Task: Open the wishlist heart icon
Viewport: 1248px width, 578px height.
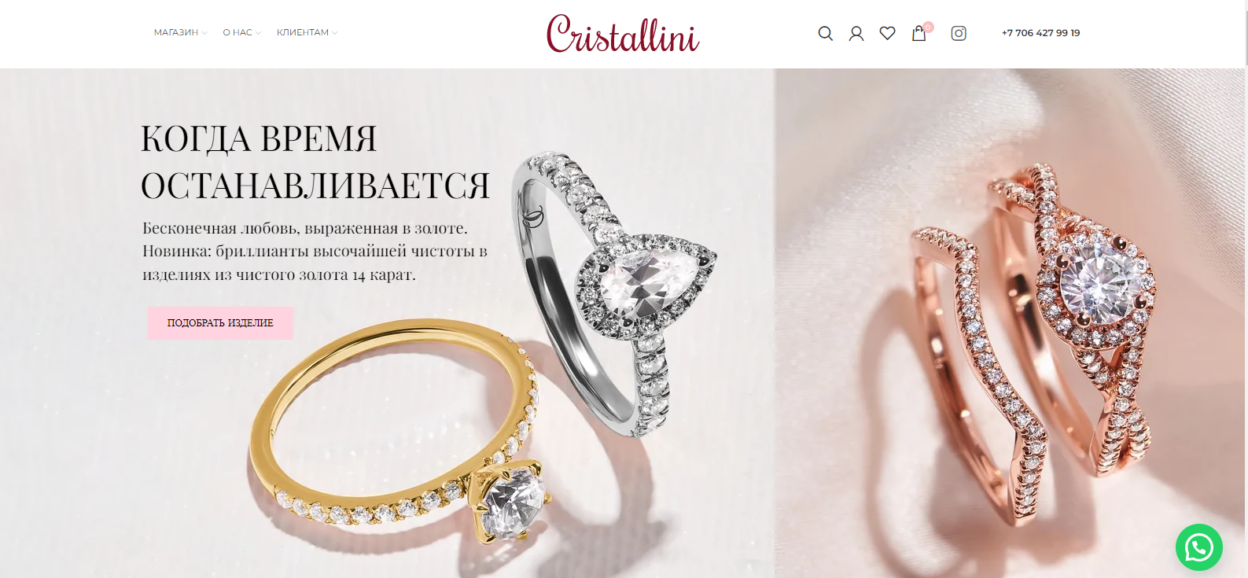Action: [x=887, y=33]
